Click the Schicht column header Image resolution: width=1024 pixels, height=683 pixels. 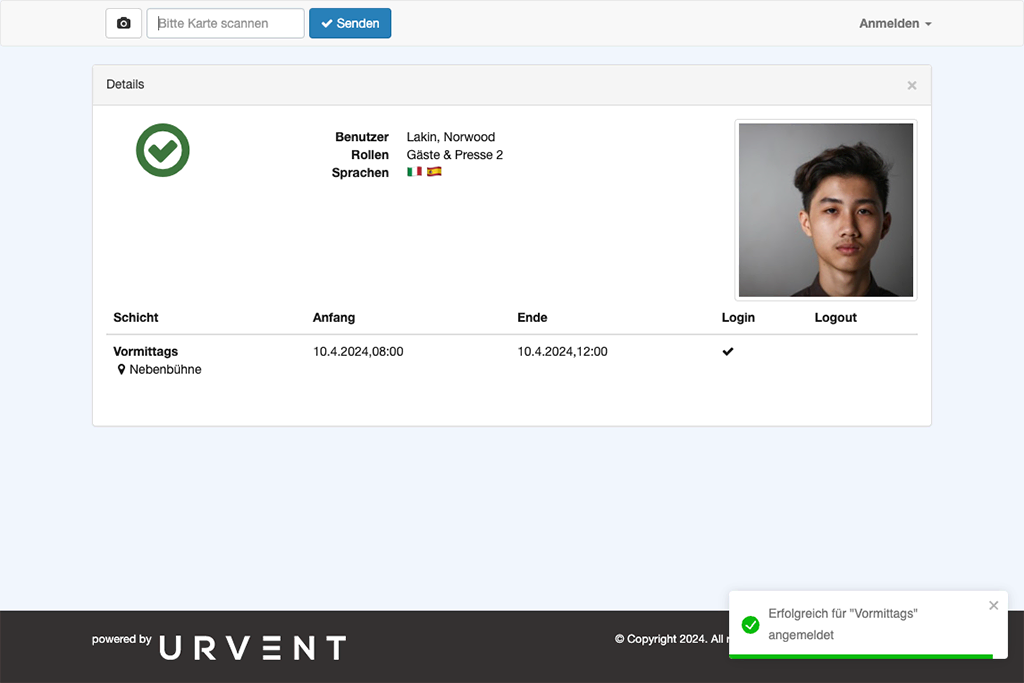(x=136, y=317)
